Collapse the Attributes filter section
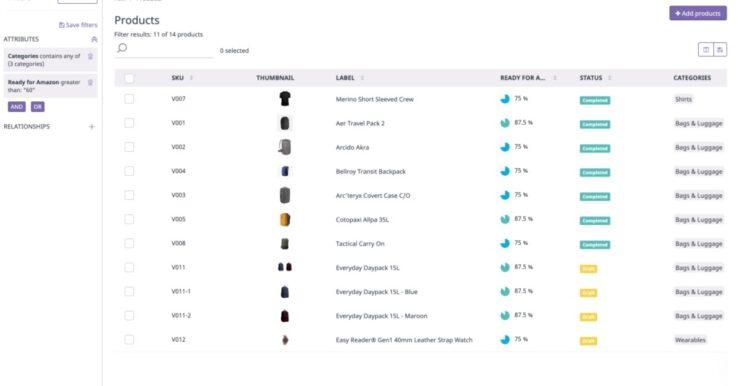 point(94,40)
